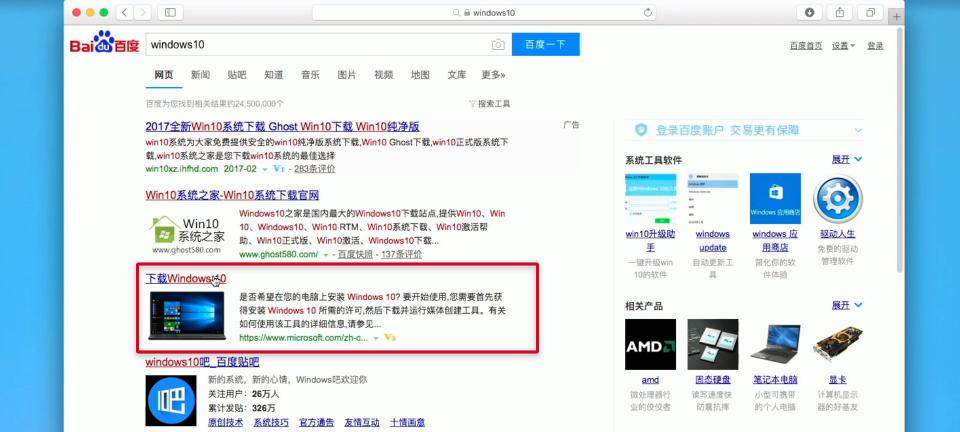Screen dimensions: 960x432
Task: Show all tabs overview button
Action: tap(871, 12)
